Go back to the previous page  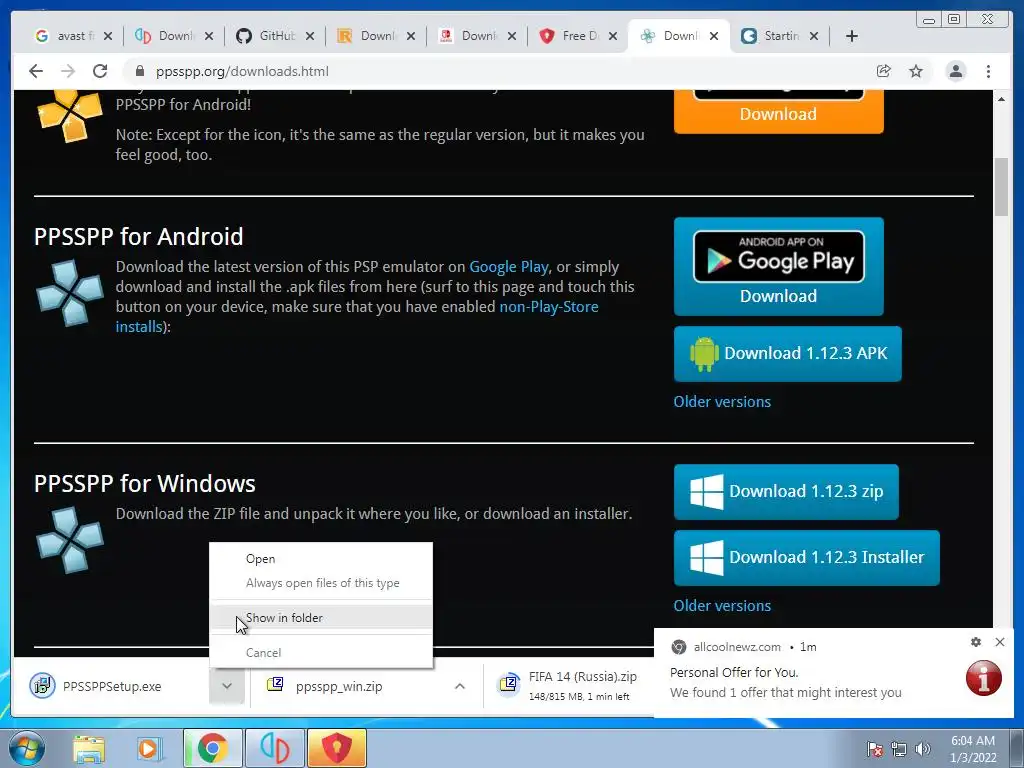pyautogui.click(x=36, y=71)
